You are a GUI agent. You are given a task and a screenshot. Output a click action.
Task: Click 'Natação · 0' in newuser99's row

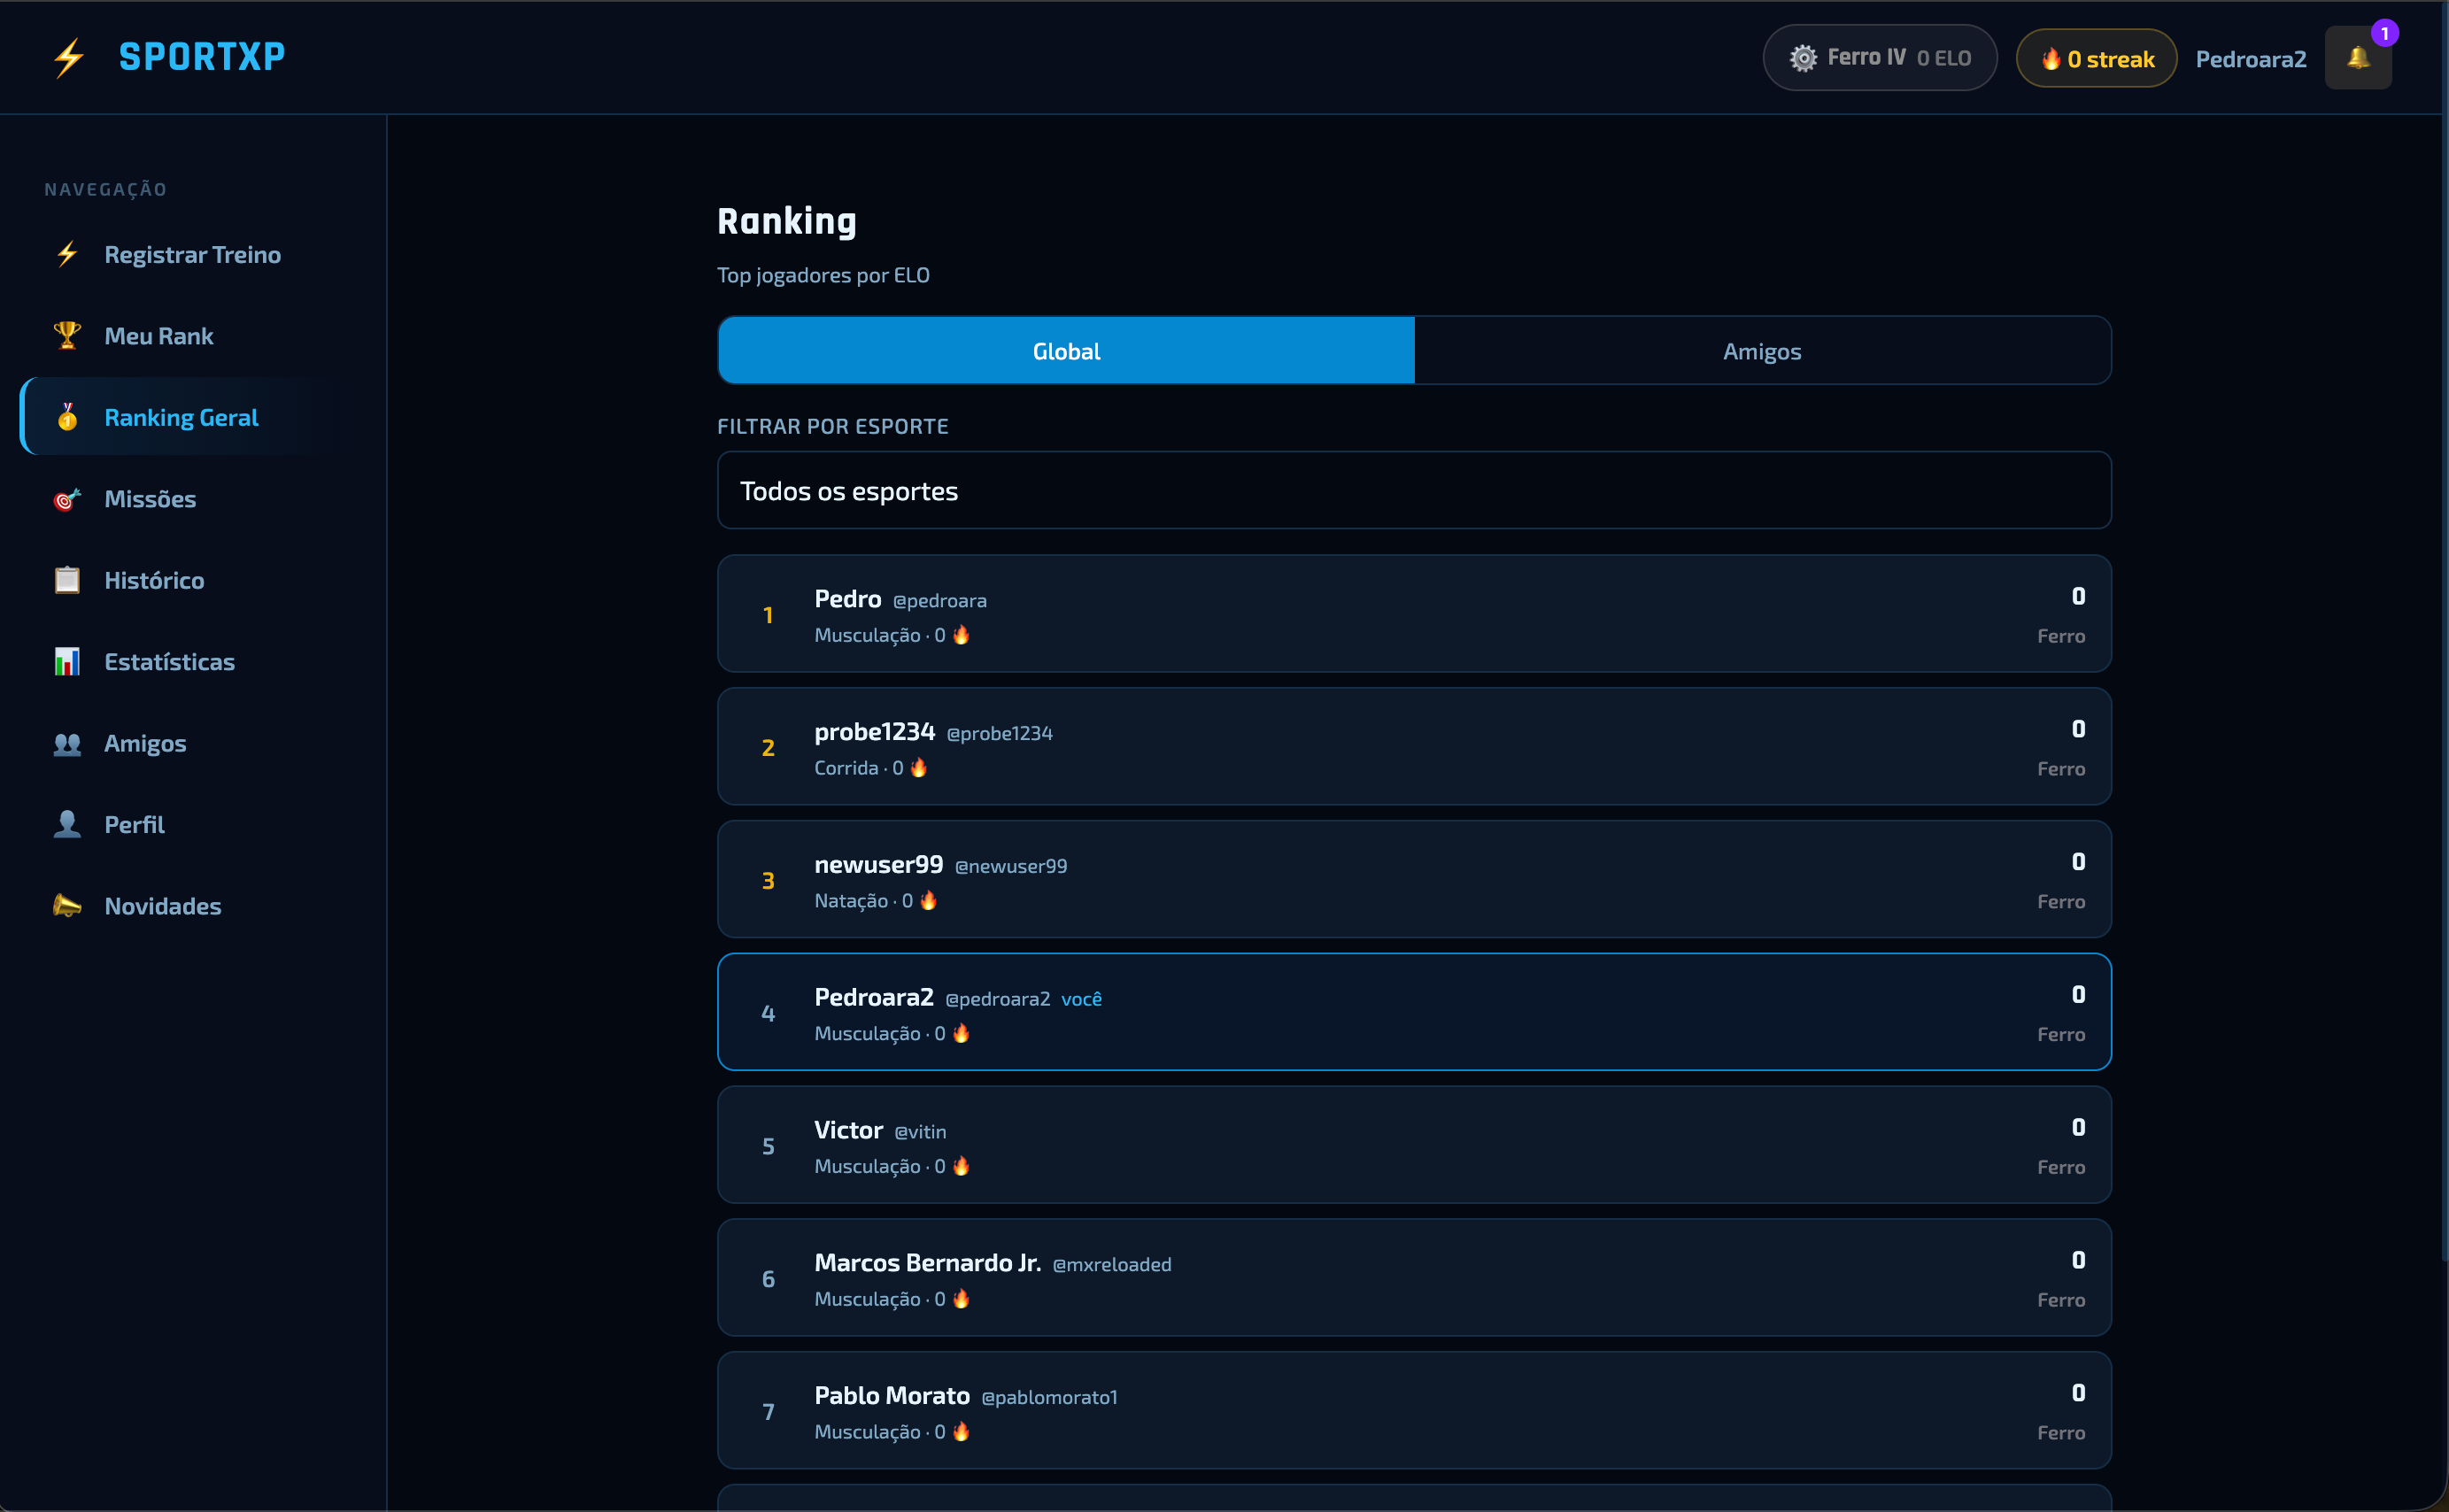click(864, 901)
